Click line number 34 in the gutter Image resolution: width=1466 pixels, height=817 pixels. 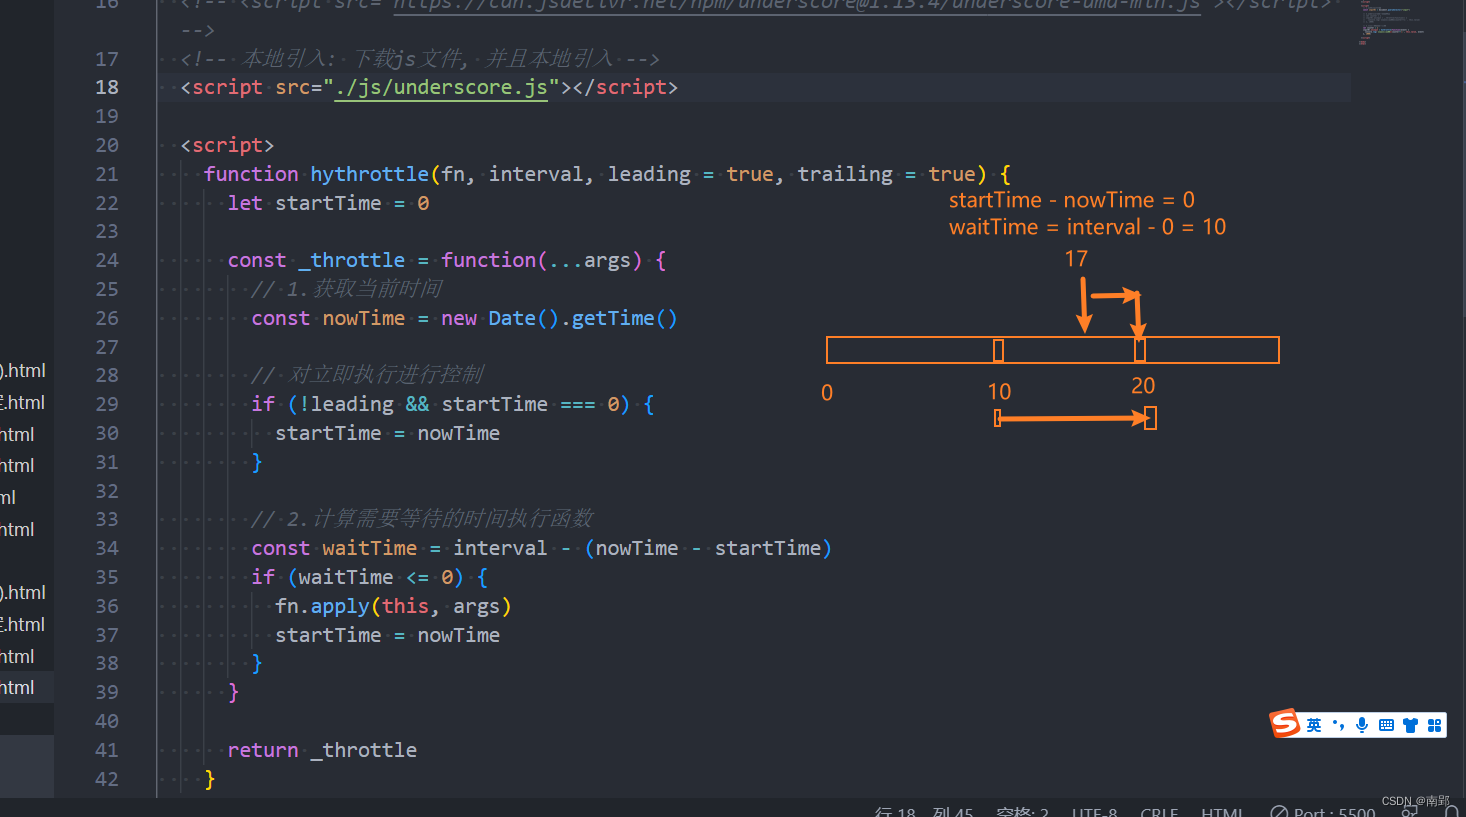coord(107,548)
